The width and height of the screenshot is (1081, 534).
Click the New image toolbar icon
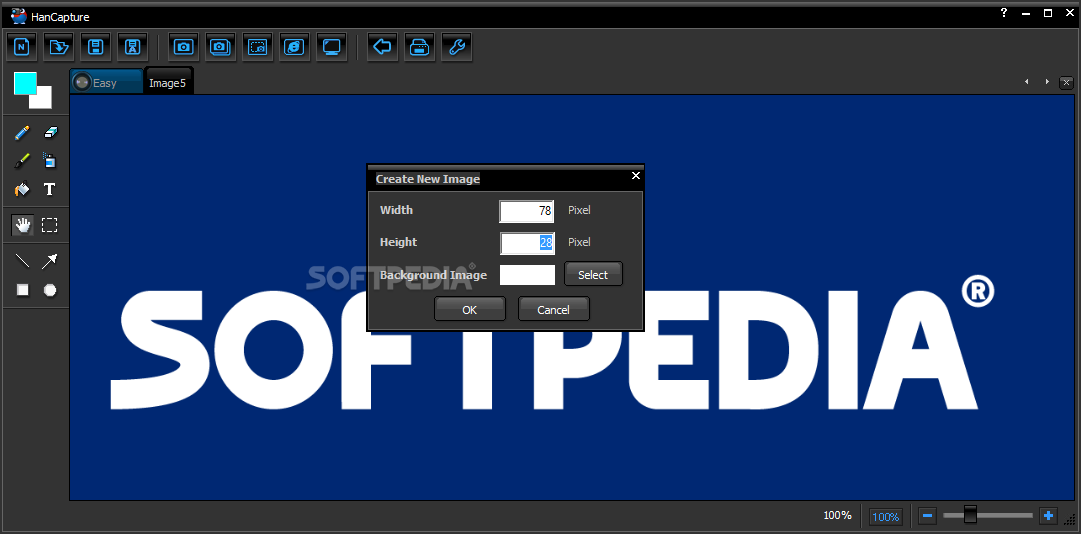tap(22, 47)
